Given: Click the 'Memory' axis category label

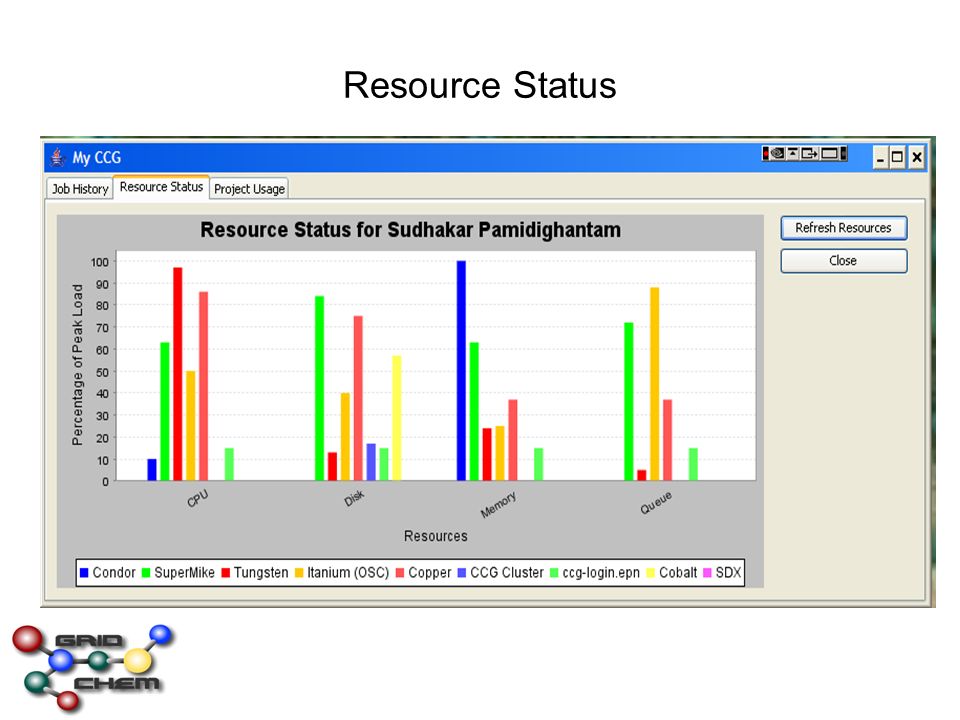Looking at the screenshot, I should [498, 504].
